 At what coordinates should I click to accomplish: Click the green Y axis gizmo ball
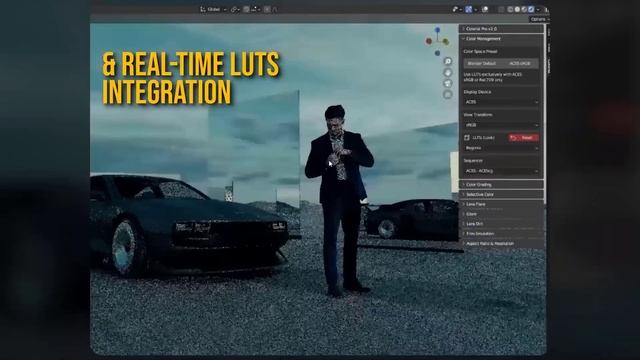[446, 41]
